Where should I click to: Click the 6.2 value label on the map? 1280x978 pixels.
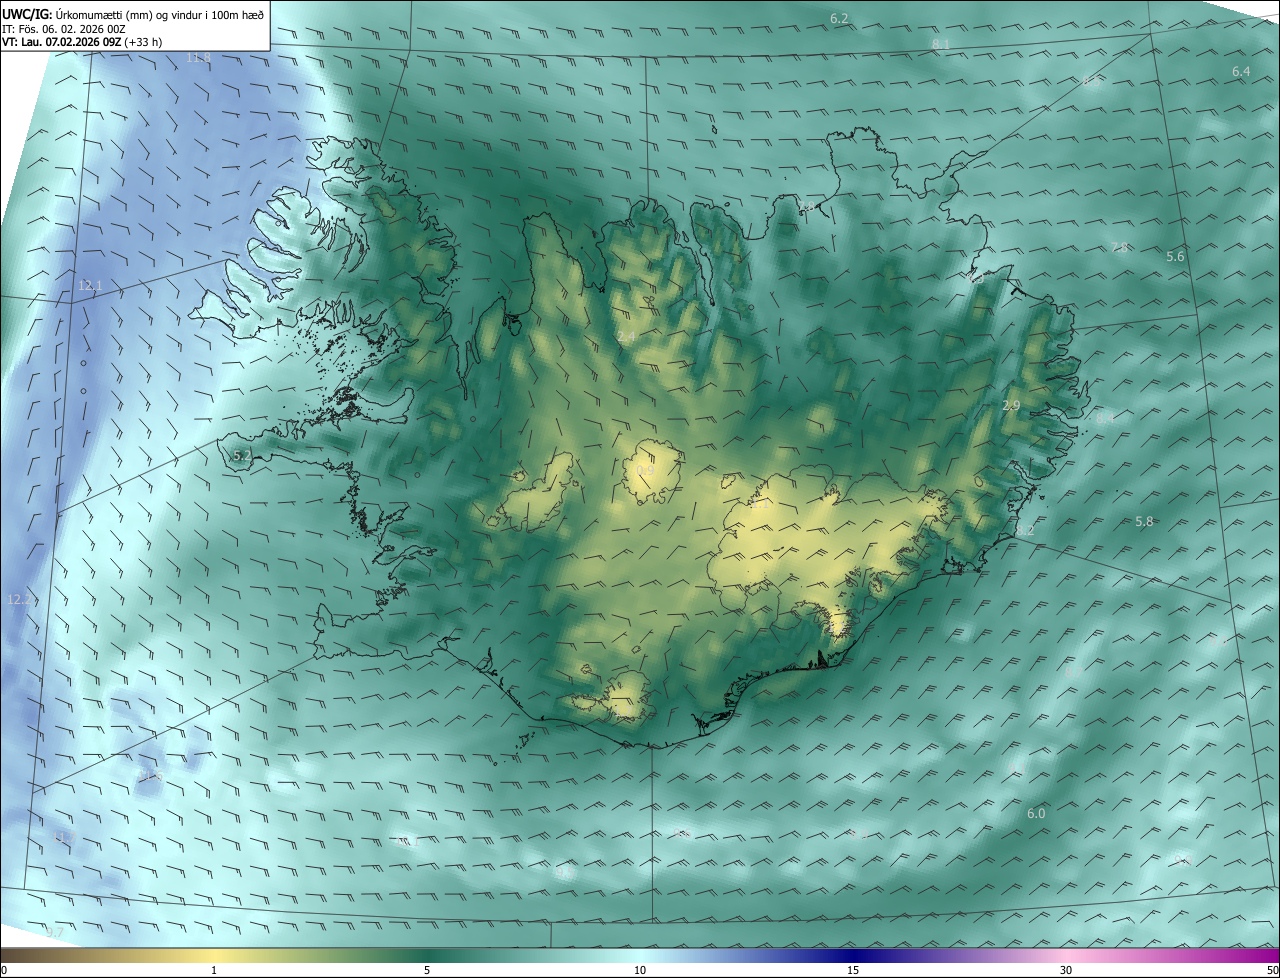[839, 19]
